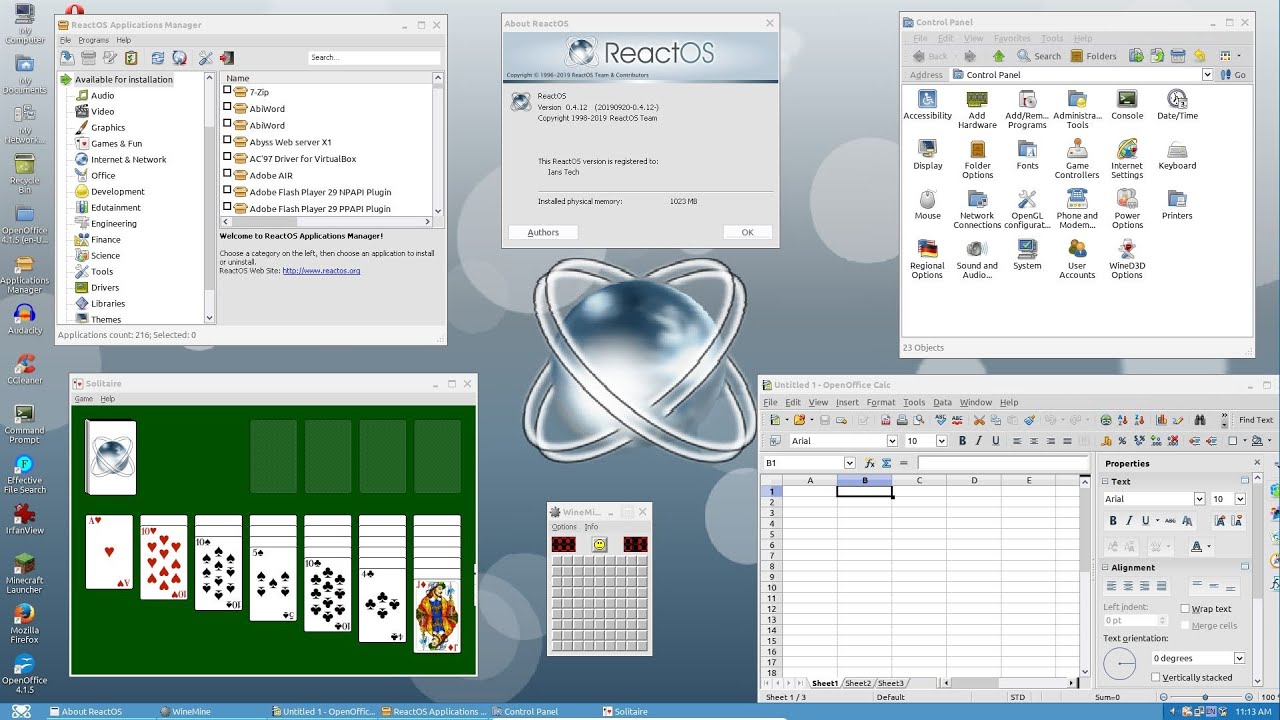
Task: Click the Solitaire deck card back
Action: point(111,457)
